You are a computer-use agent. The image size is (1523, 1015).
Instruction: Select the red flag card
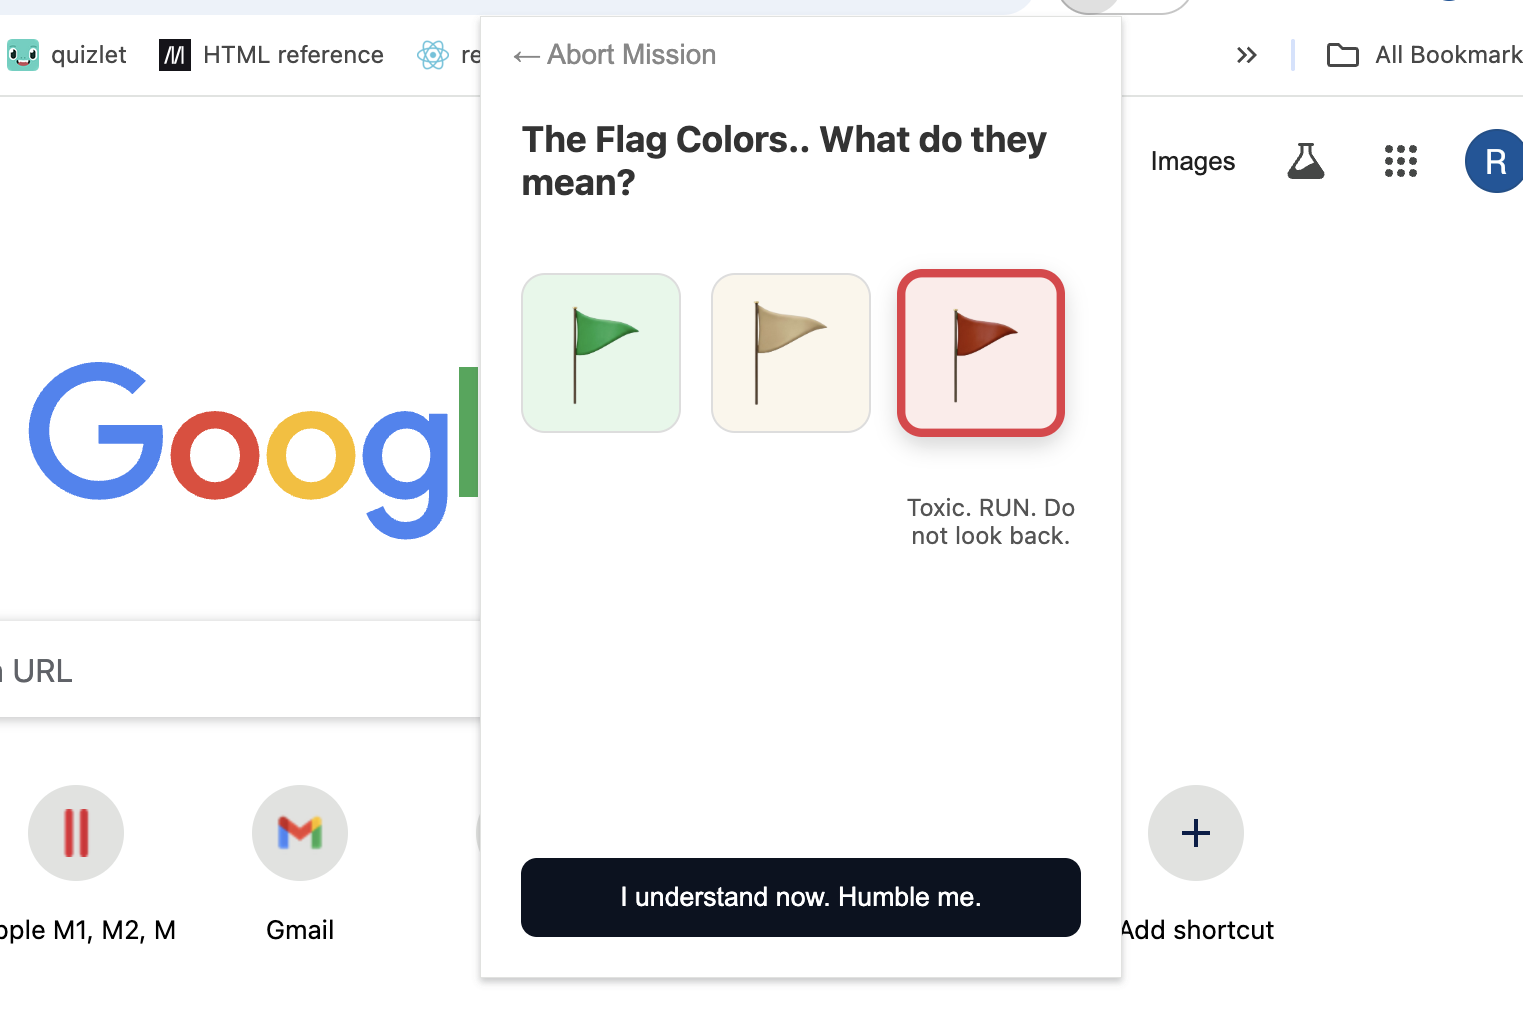click(981, 353)
